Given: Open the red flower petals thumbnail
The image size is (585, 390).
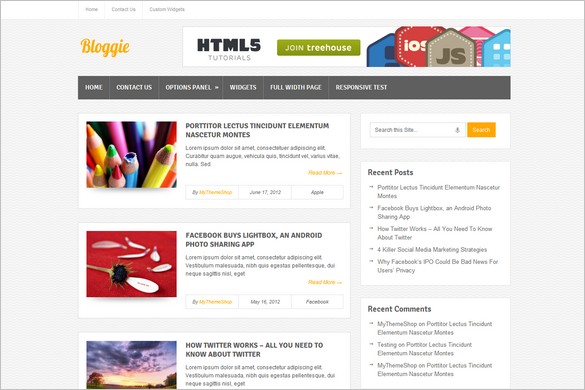Looking at the screenshot, I should 131,264.
